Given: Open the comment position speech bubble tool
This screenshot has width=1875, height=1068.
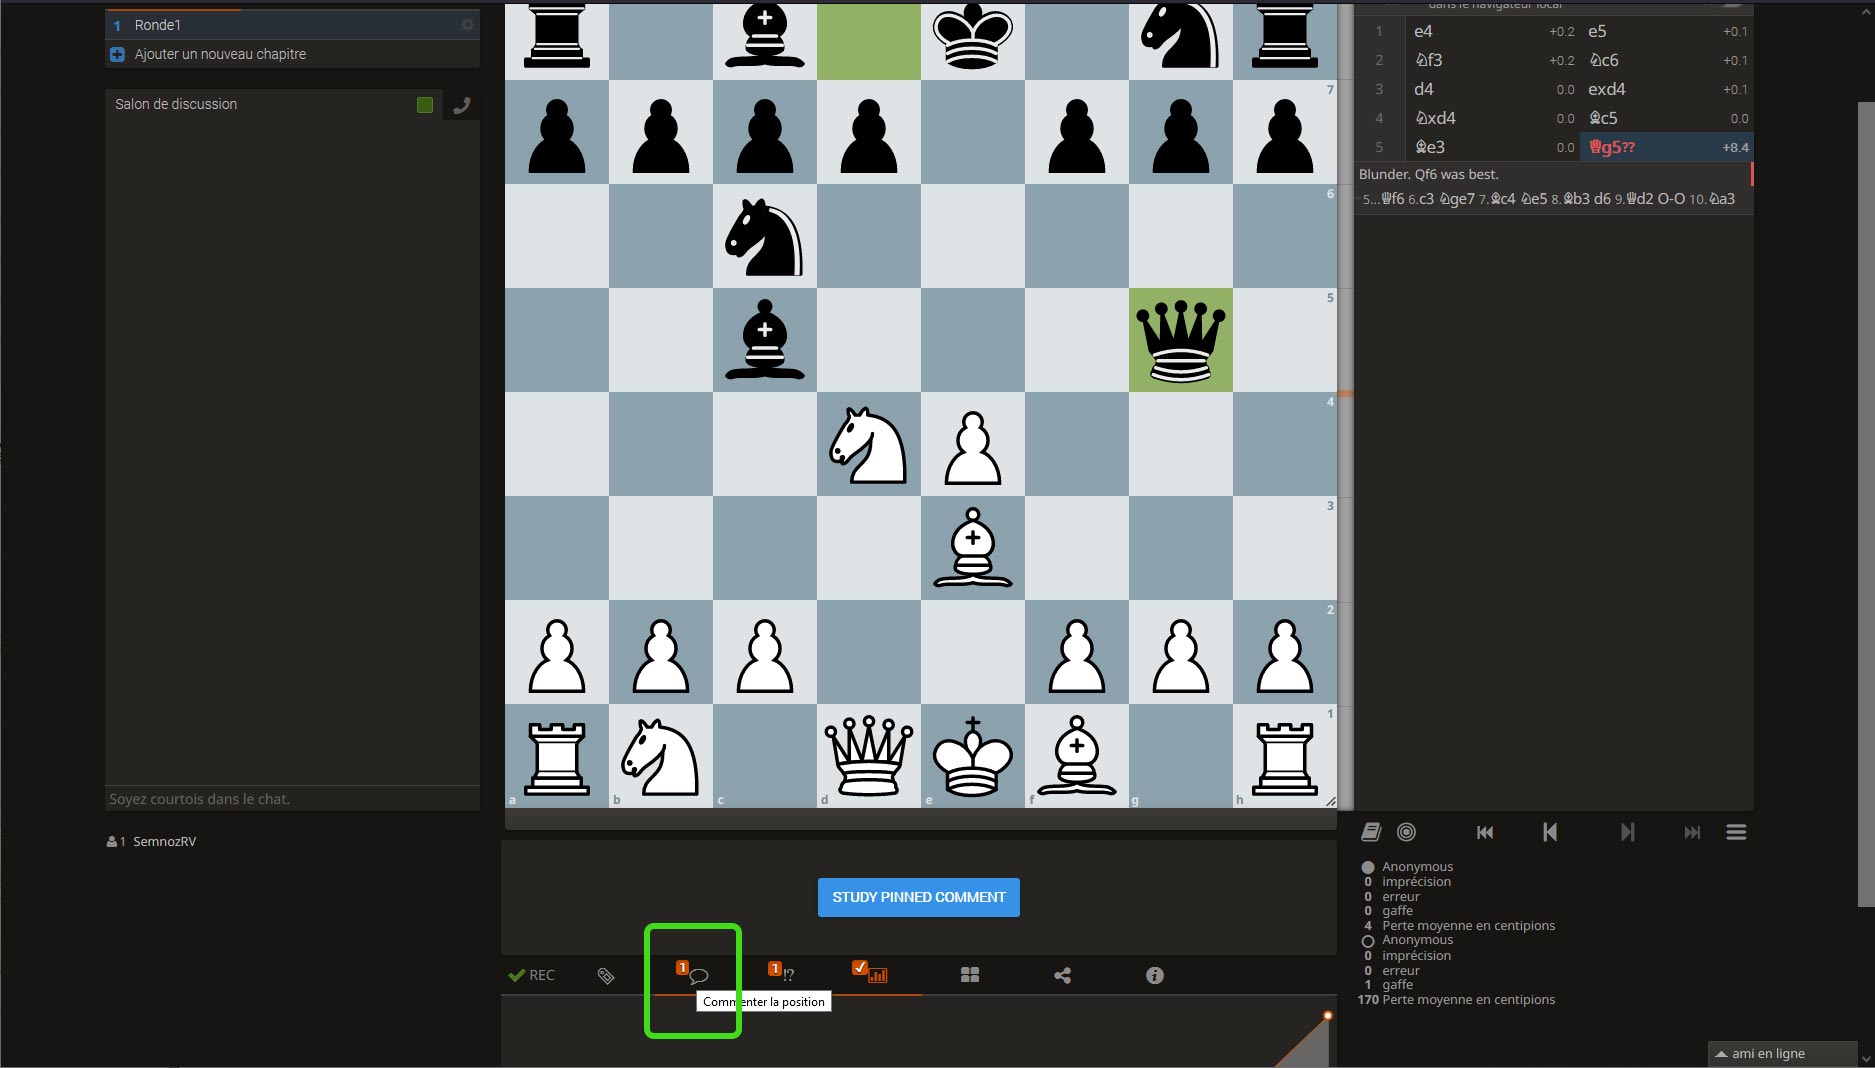Looking at the screenshot, I should coord(697,975).
